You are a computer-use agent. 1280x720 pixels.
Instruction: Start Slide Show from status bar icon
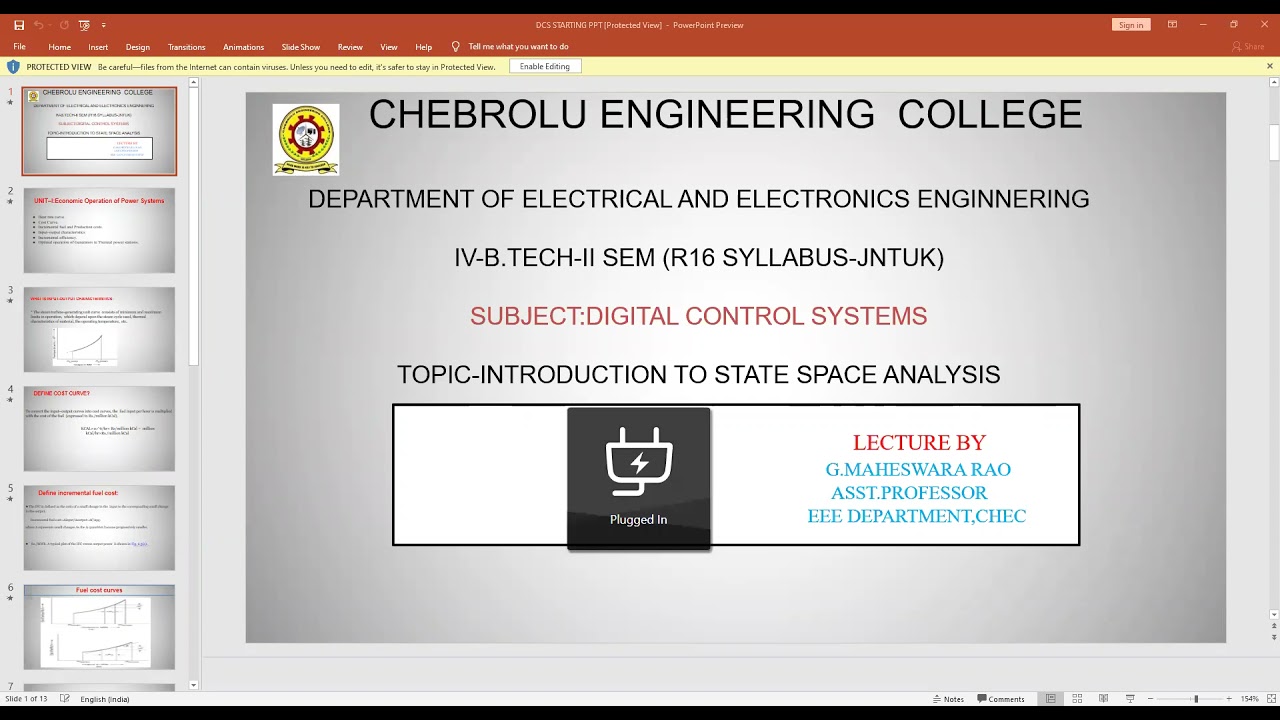1130,699
